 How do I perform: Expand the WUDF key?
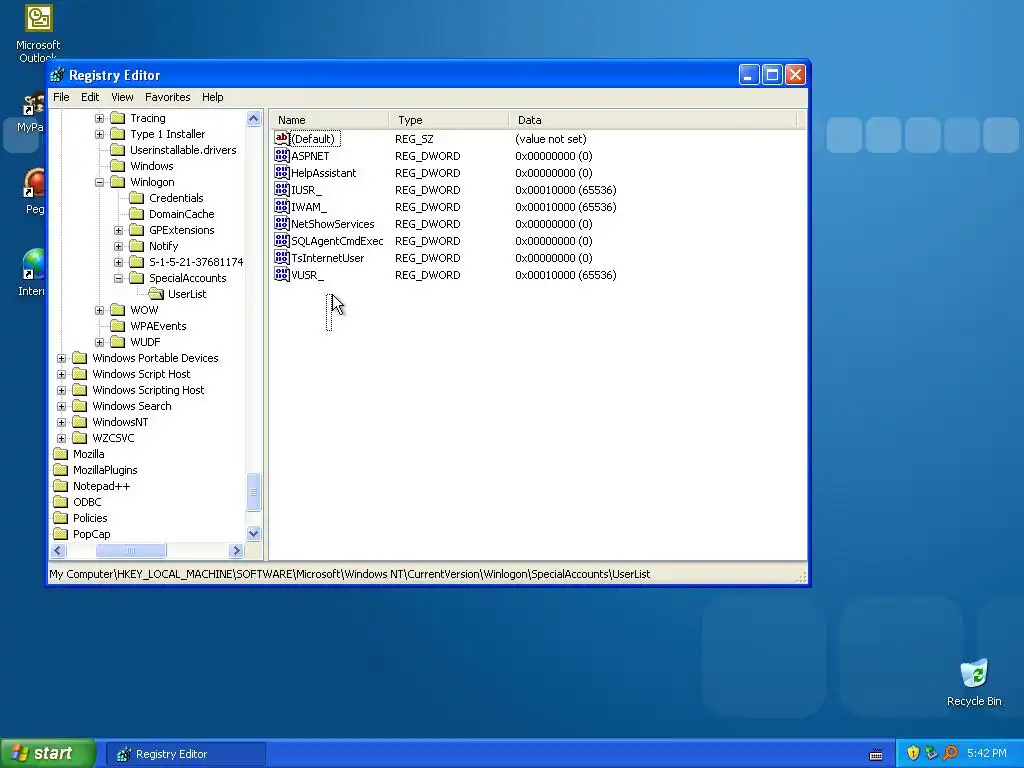pyautogui.click(x=99, y=342)
